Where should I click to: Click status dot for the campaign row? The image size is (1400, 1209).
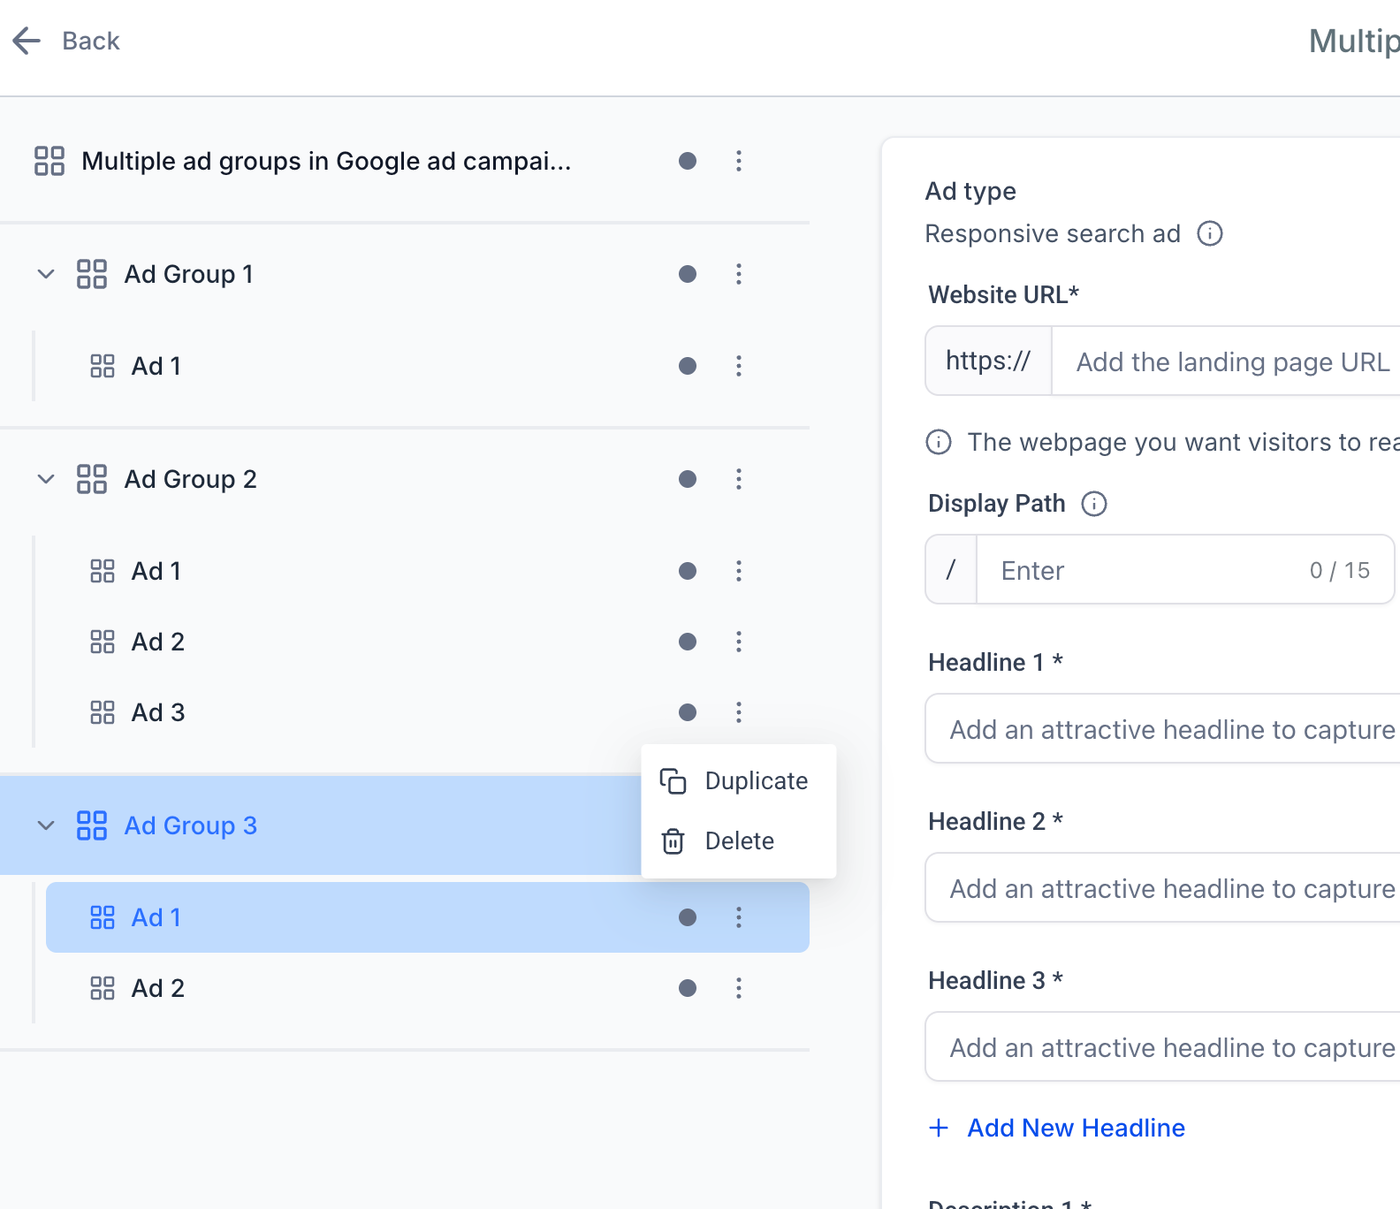click(x=687, y=161)
